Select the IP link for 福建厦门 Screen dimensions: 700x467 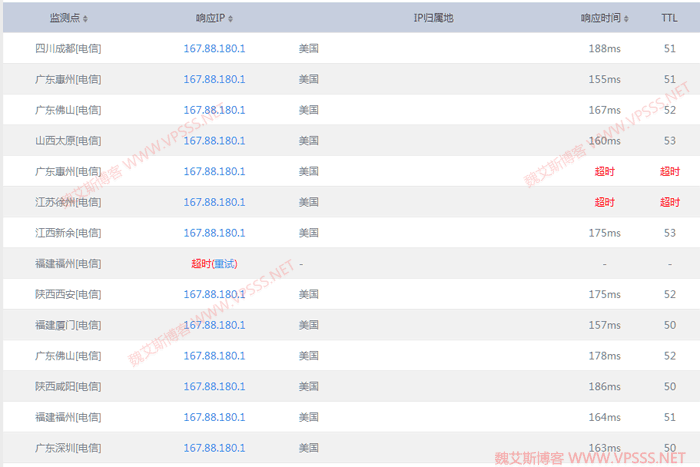tap(214, 325)
